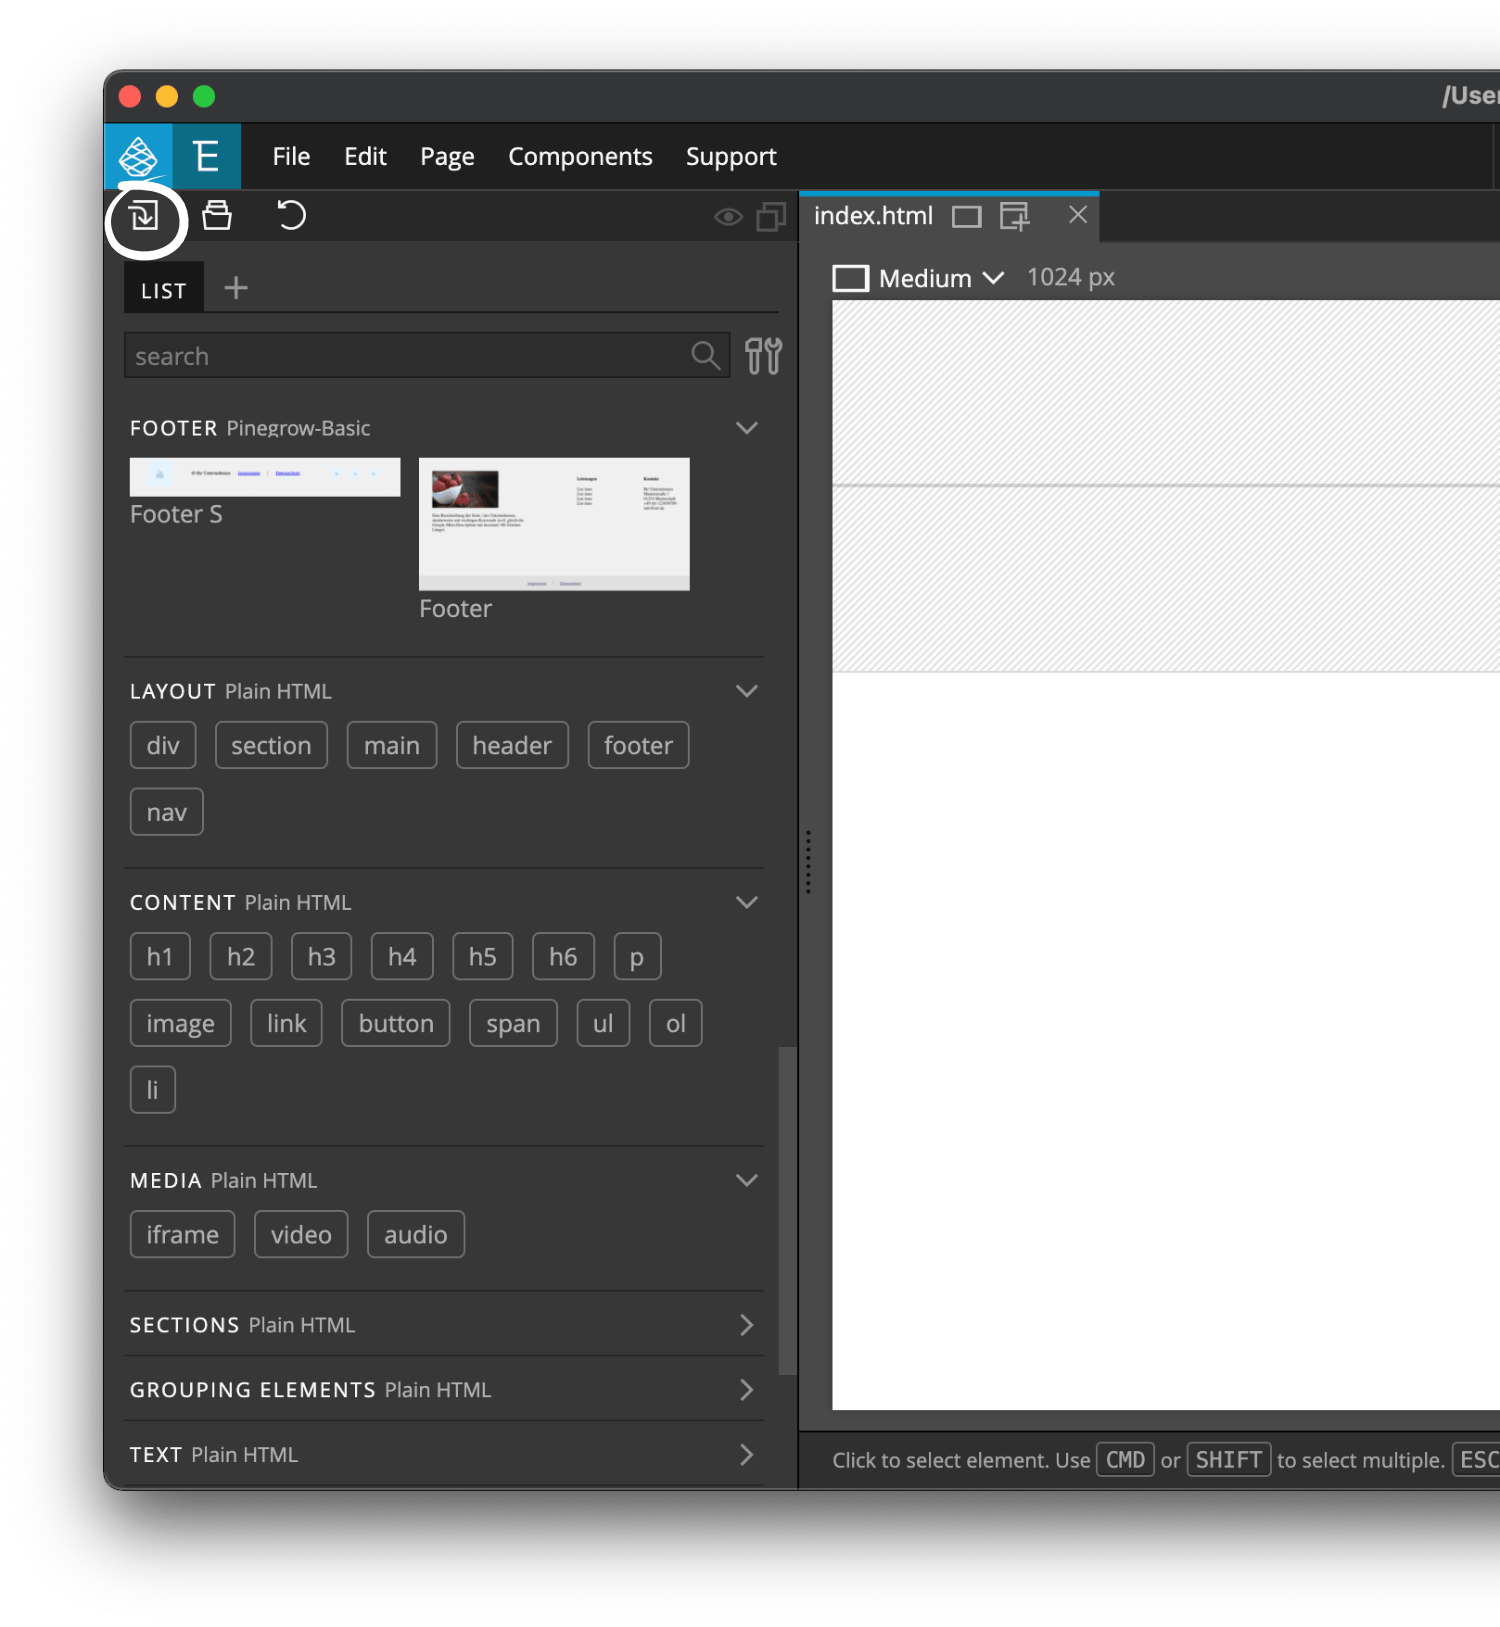1500x1627 pixels.
Task: Click the li element button
Action: tap(153, 1090)
